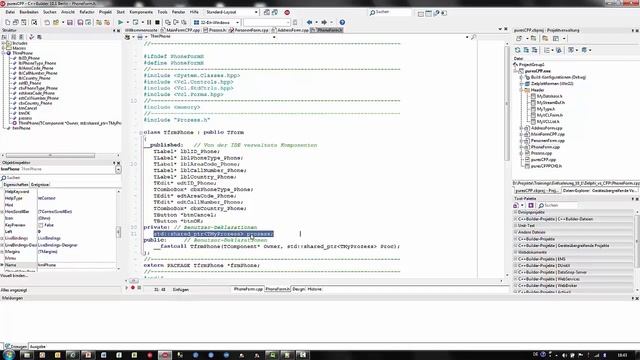Click the purple category icon in Tool-Palette
Image resolution: width=640 pixels, height=360 pixels.
pyautogui.click(x=531, y=205)
